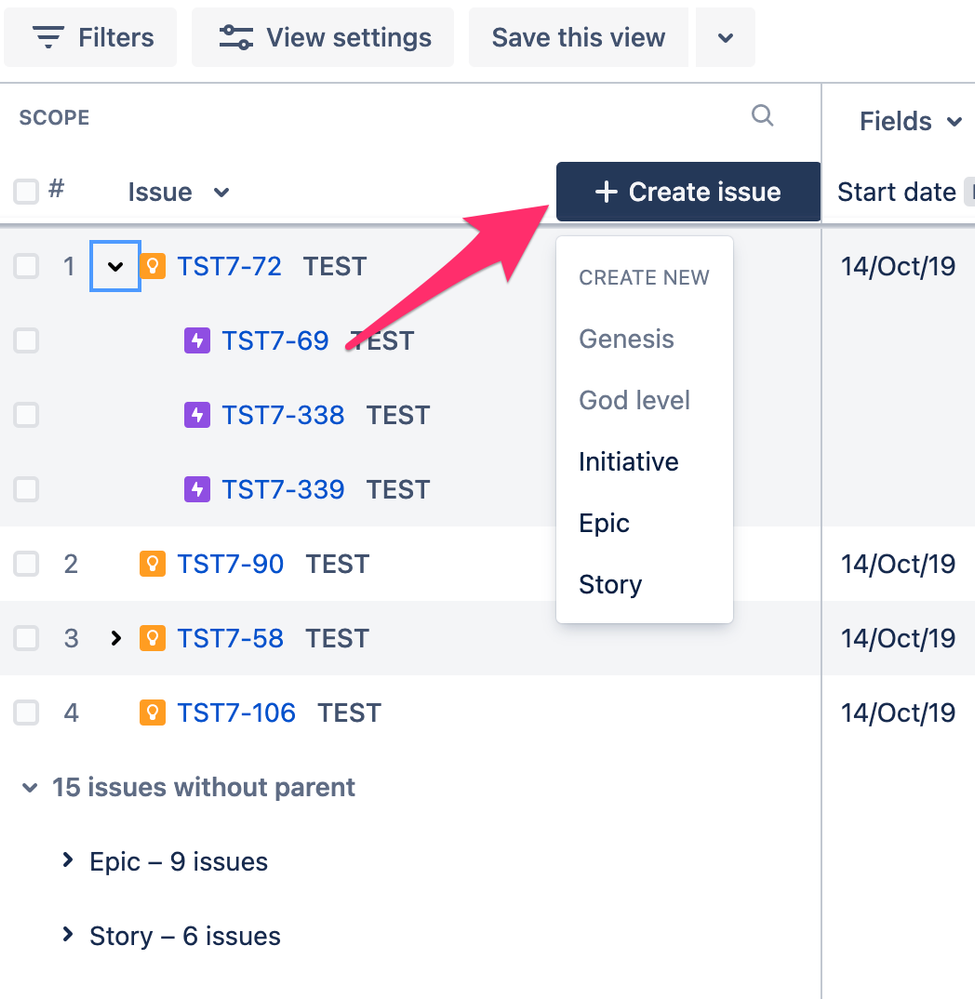Click the plus icon on Create issue
975x999 pixels.
606,191
